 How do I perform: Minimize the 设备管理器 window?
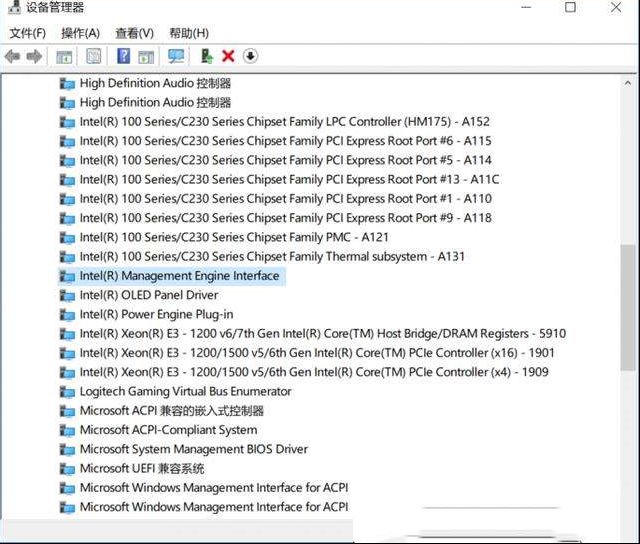point(526,7)
